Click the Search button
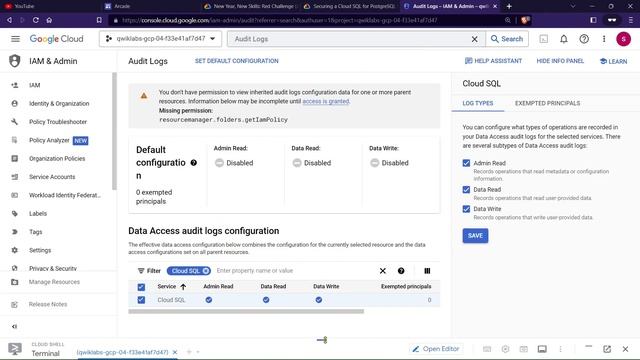Viewport: 640px width, 360px height. (x=507, y=39)
